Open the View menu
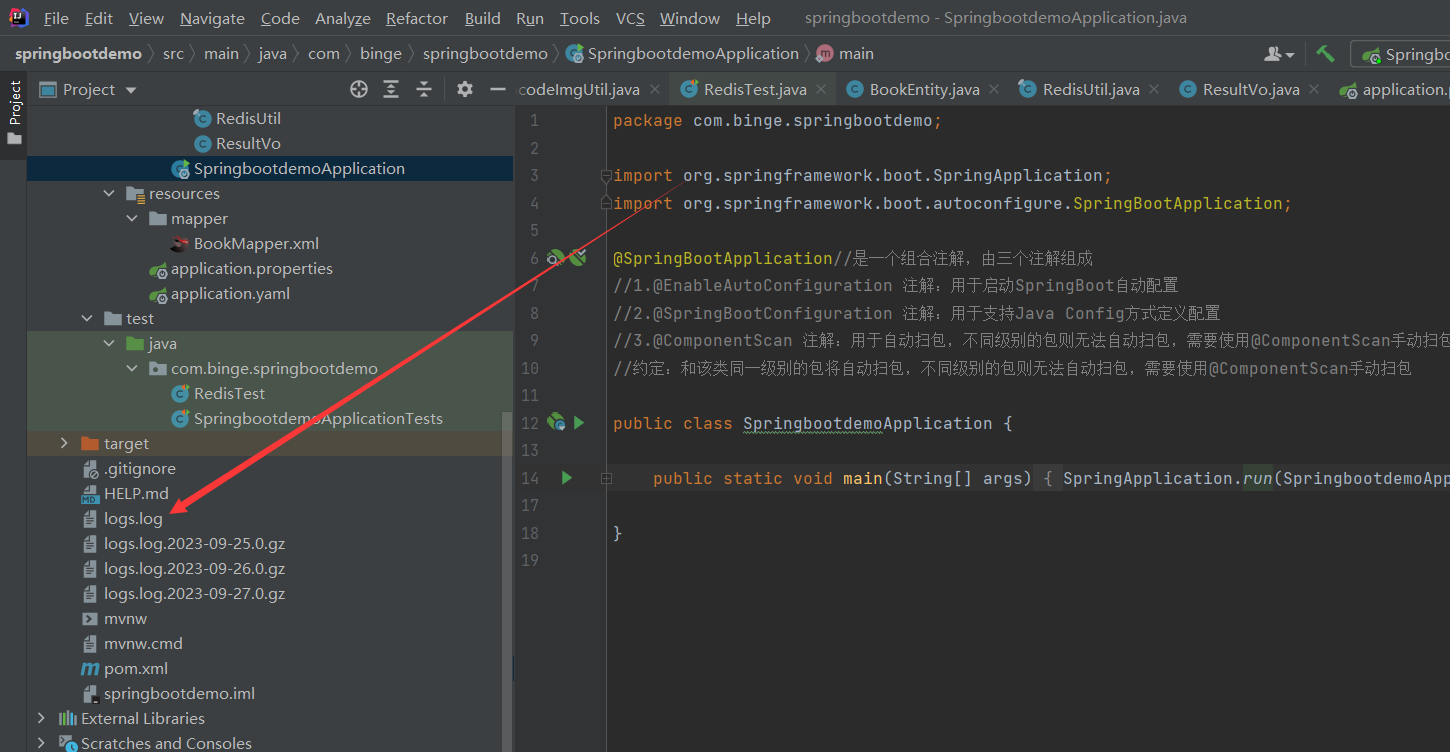The height and width of the screenshot is (752, 1450). point(146,19)
